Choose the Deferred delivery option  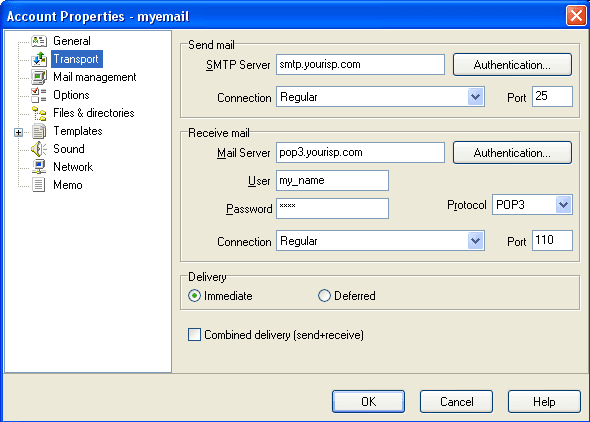point(324,296)
